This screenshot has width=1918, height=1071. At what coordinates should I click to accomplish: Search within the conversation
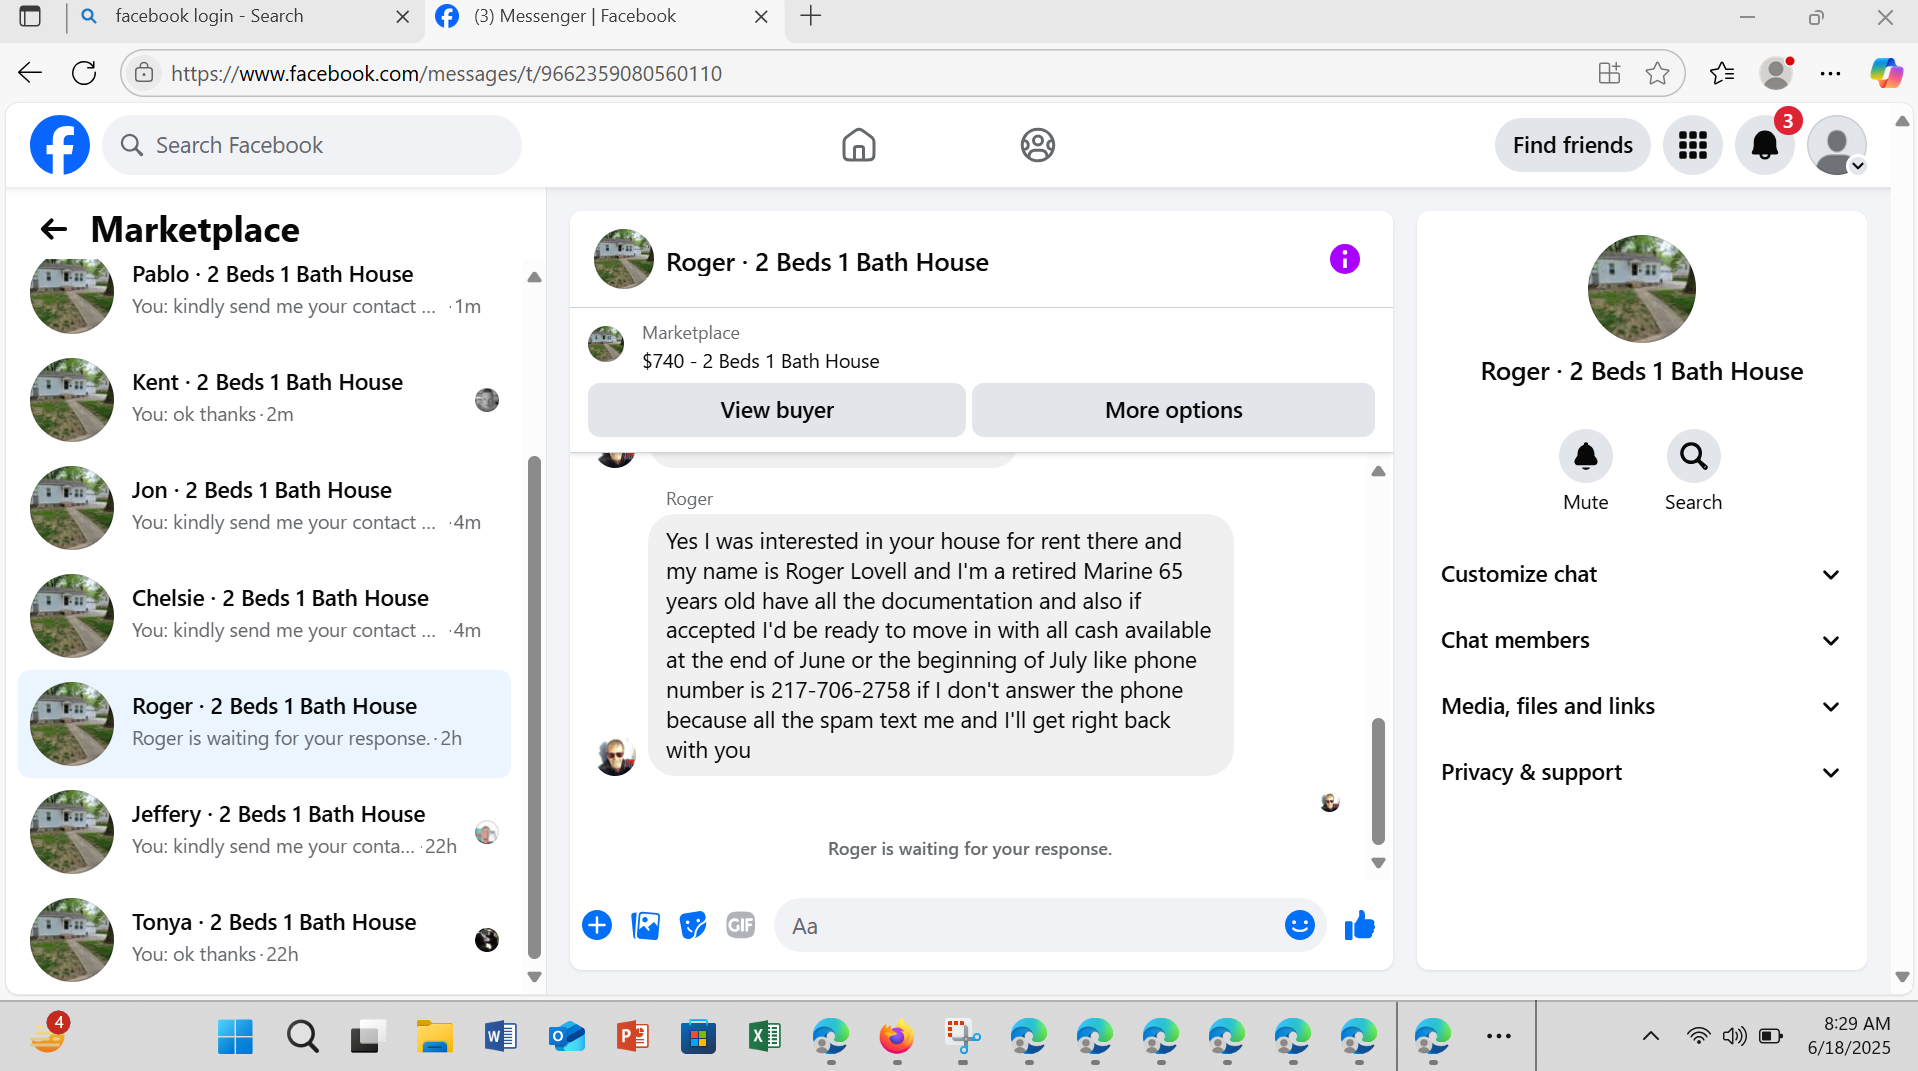coord(1693,457)
